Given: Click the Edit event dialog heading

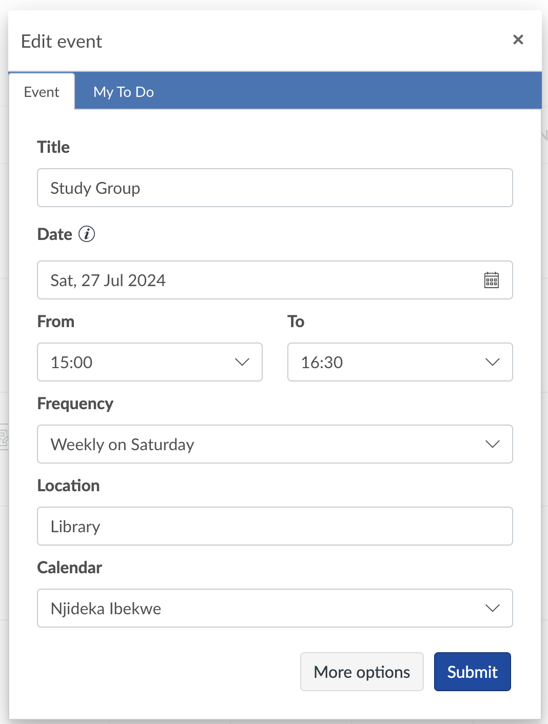Looking at the screenshot, I should pyautogui.click(x=61, y=42).
